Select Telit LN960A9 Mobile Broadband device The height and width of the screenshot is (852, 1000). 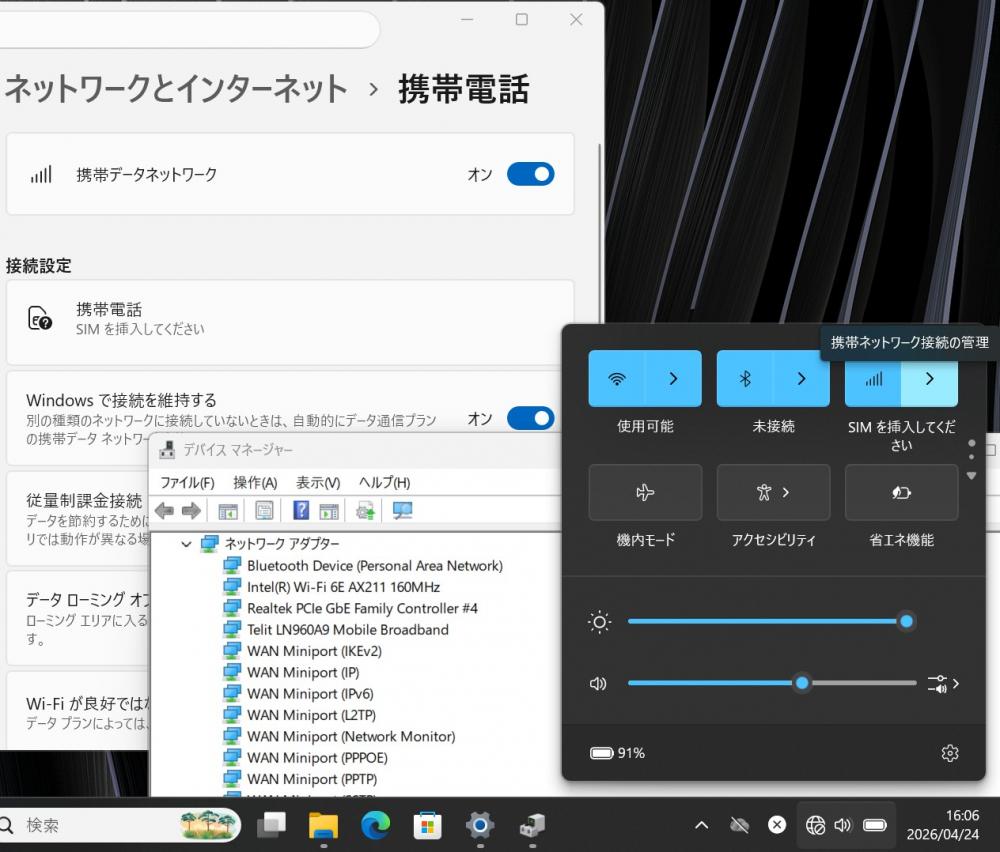(347, 630)
